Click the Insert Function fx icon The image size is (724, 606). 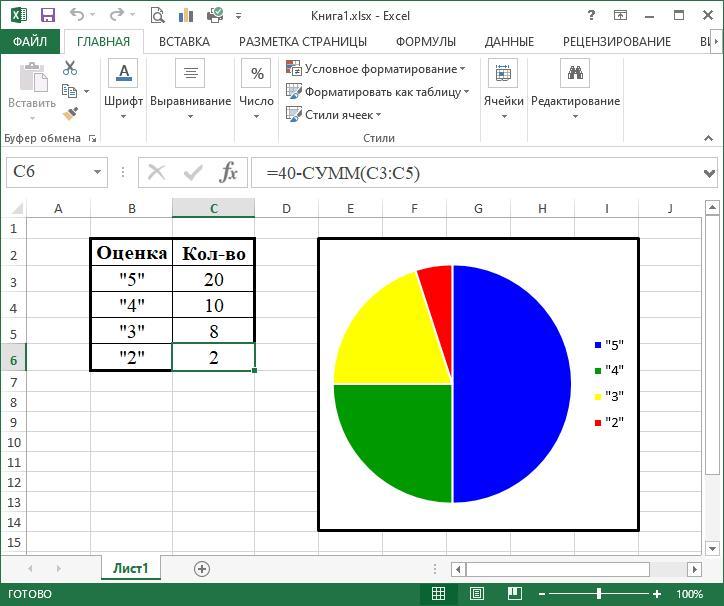coord(229,172)
